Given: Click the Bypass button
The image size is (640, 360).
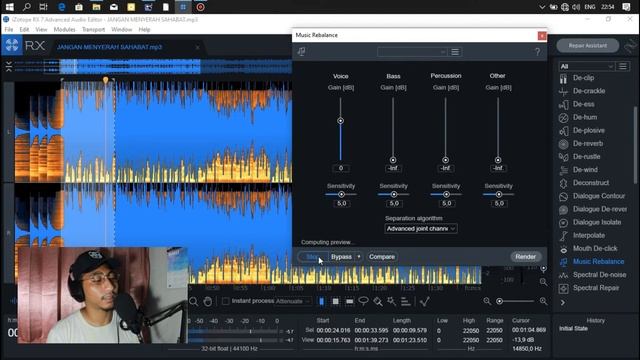Looking at the screenshot, I should pyautogui.click(x=341, y=257).
